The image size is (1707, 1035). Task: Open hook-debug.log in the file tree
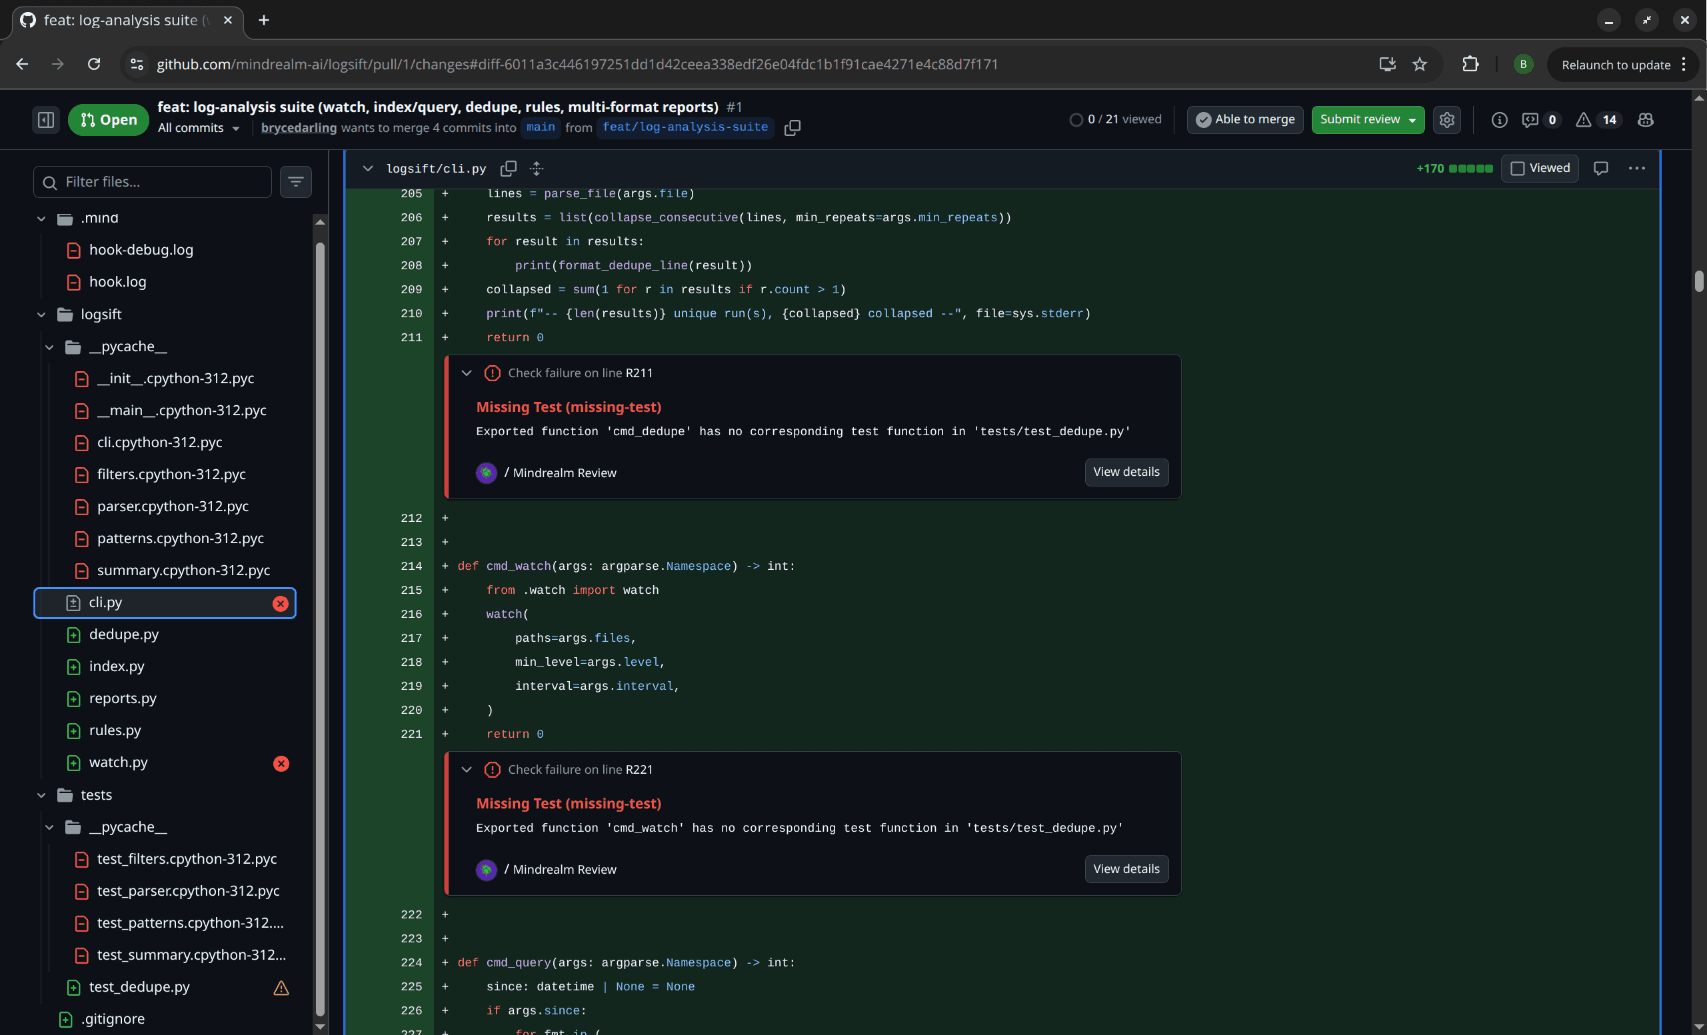[141, 250]
